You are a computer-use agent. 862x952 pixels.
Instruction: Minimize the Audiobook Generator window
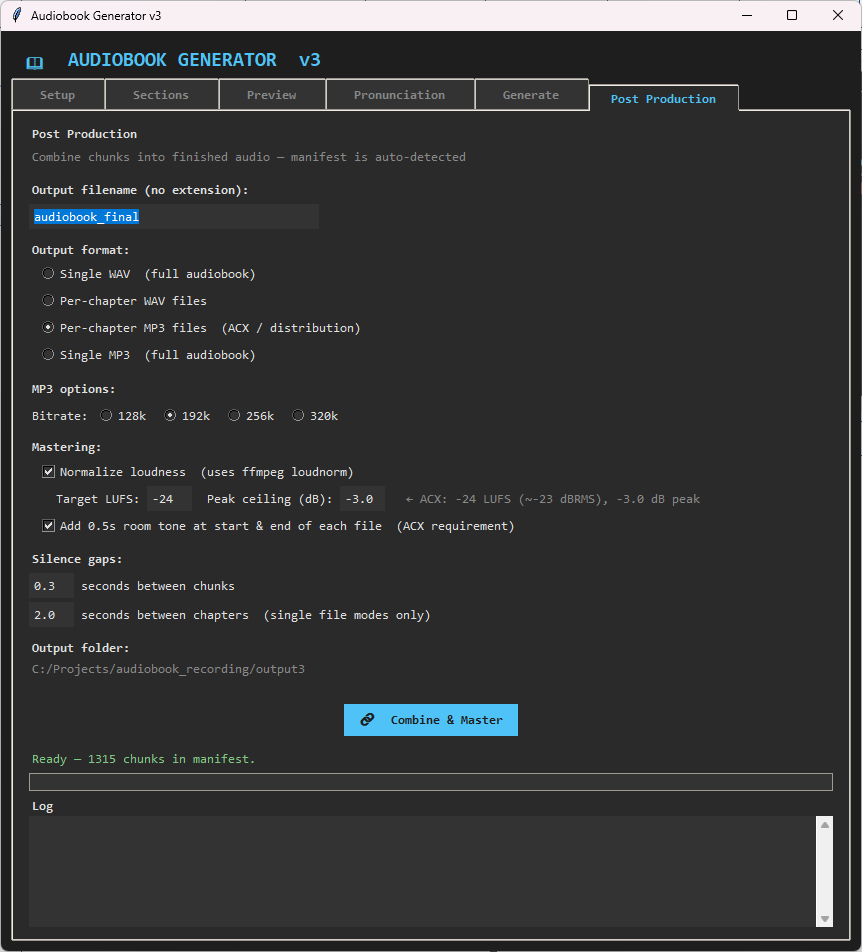pyautogui.click(x=747, y=15)
